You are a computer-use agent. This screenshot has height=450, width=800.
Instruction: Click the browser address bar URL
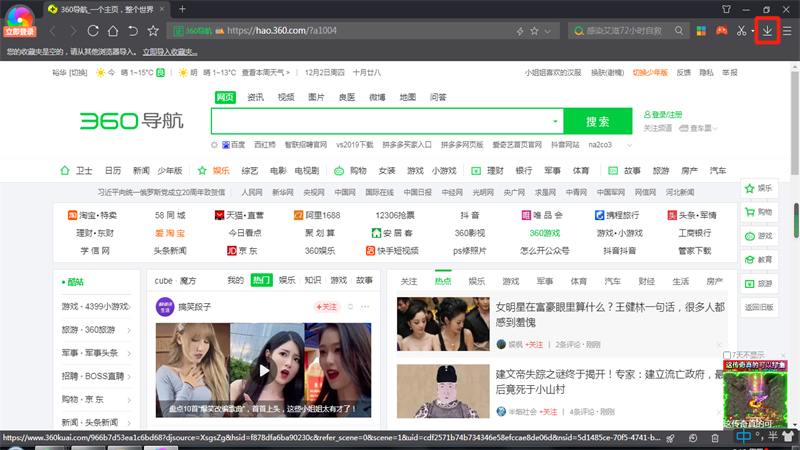282,31
